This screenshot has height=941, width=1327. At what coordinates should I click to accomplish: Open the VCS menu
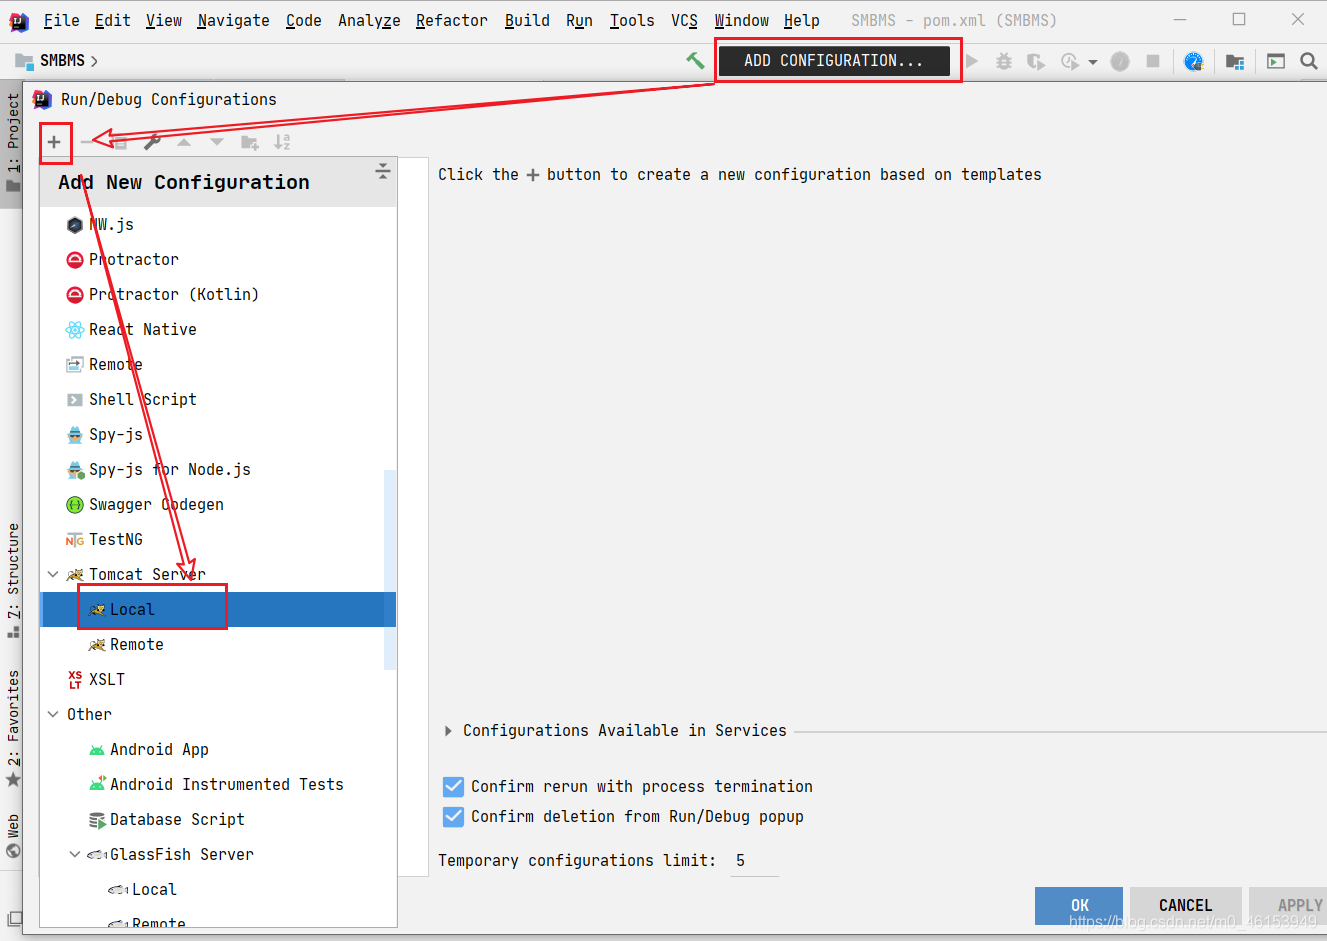684,20
